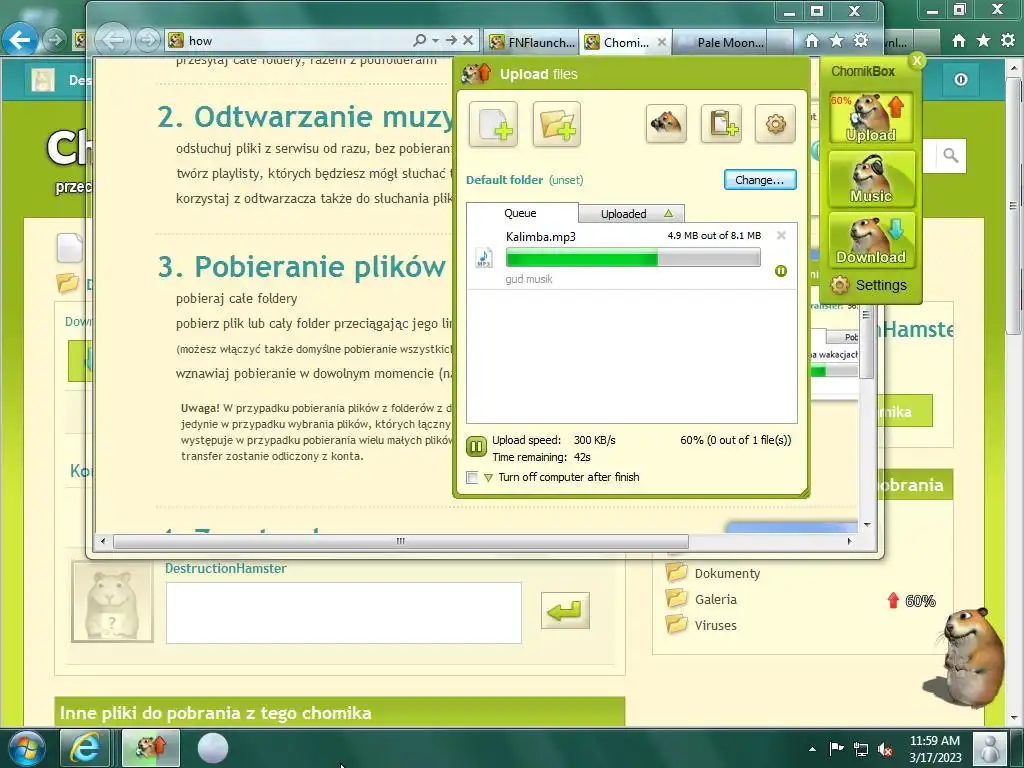Pause the Kalimba.mp3 upload item
This screenshot has width=1024, height=768.
pos(780,270)
